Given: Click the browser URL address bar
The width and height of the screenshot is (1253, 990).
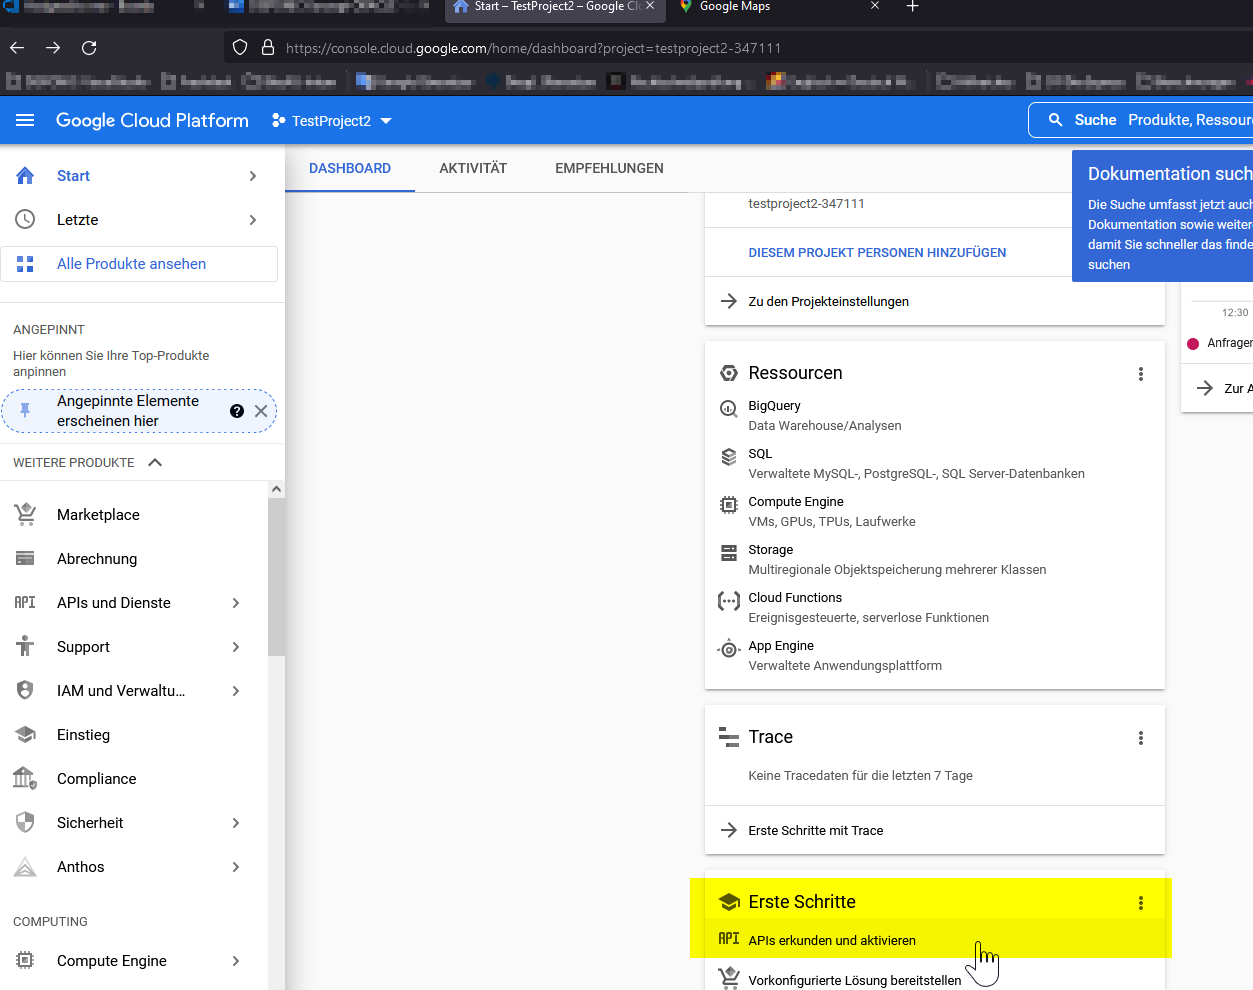Looking at the screenshot, I should [x=740, y=48].
